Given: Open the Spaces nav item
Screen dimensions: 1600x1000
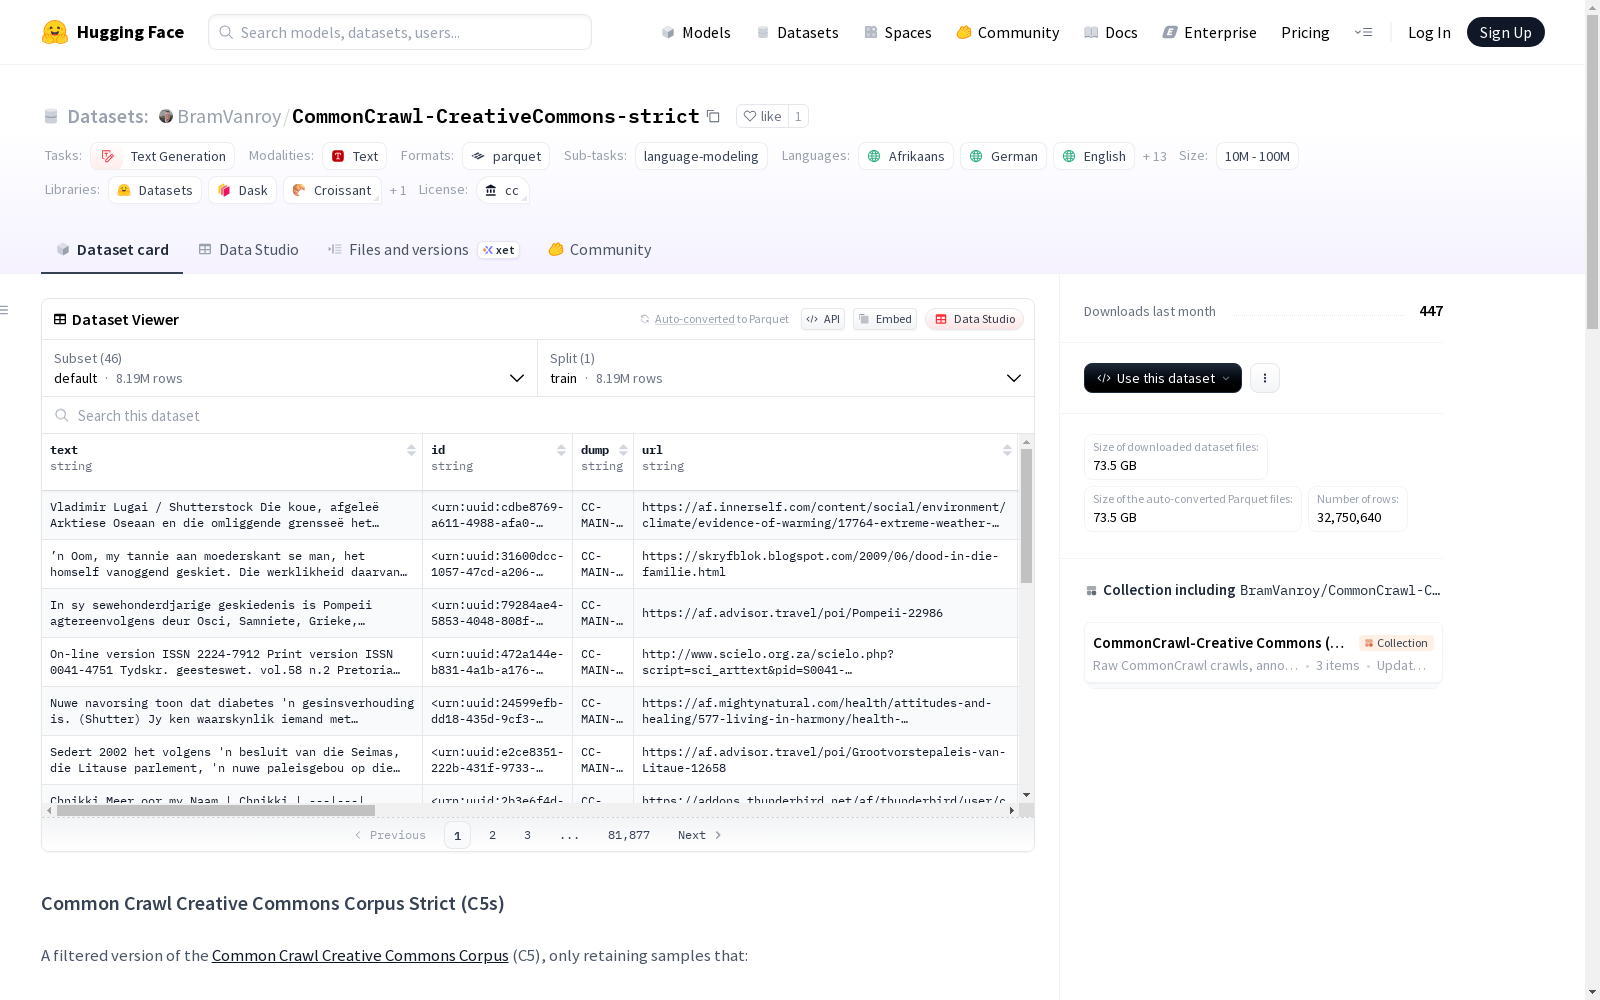Looking at the screenshot, I should pyautogui.click(x=898, y=32).
